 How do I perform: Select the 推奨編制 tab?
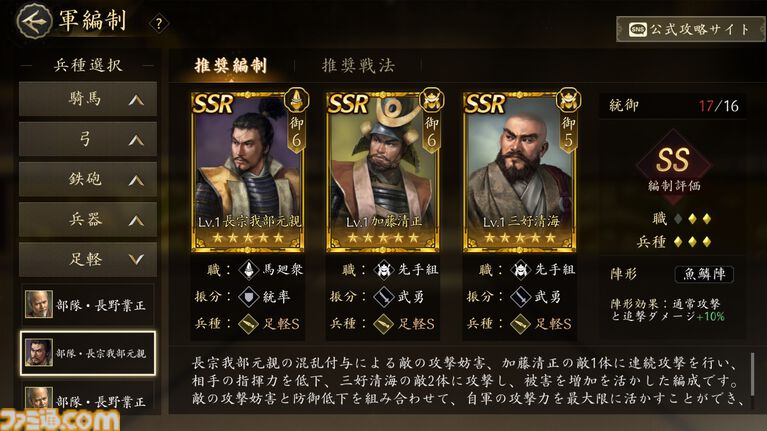coord(230,66)
